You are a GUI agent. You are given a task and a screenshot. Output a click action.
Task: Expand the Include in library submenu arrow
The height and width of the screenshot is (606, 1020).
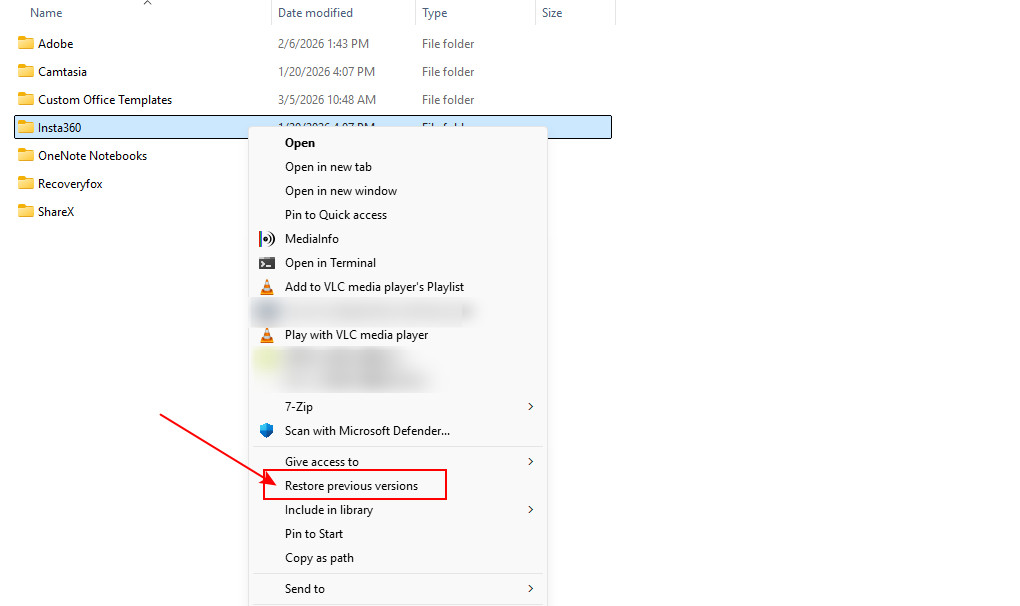pos(531,510)
